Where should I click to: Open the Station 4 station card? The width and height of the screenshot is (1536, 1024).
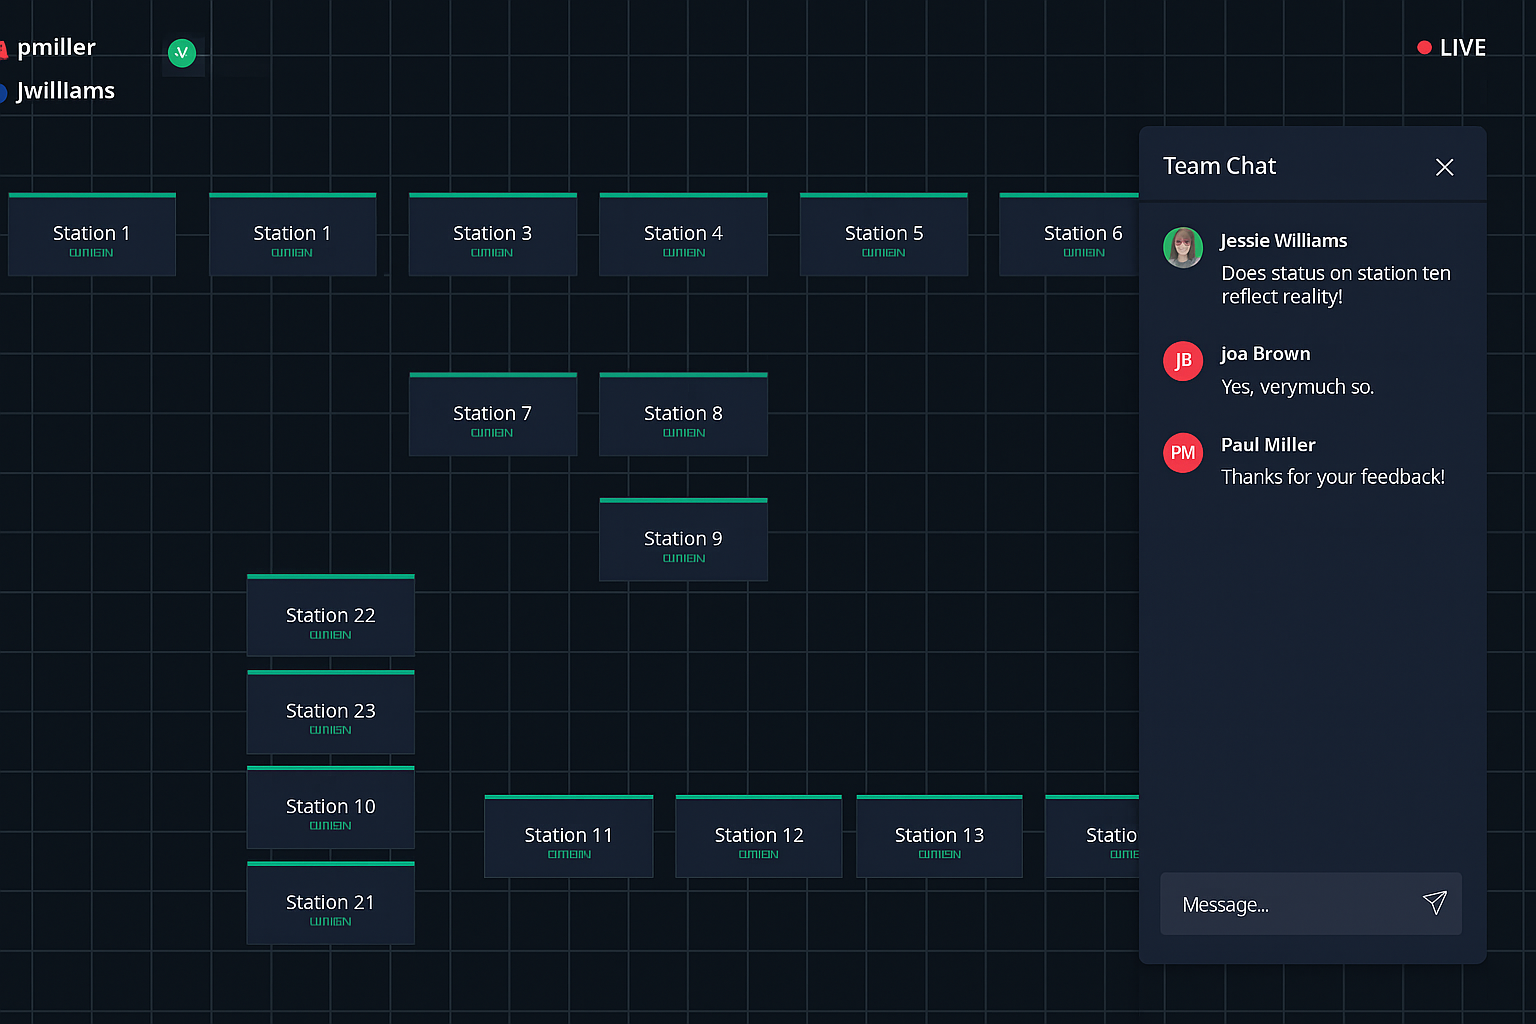683,233
